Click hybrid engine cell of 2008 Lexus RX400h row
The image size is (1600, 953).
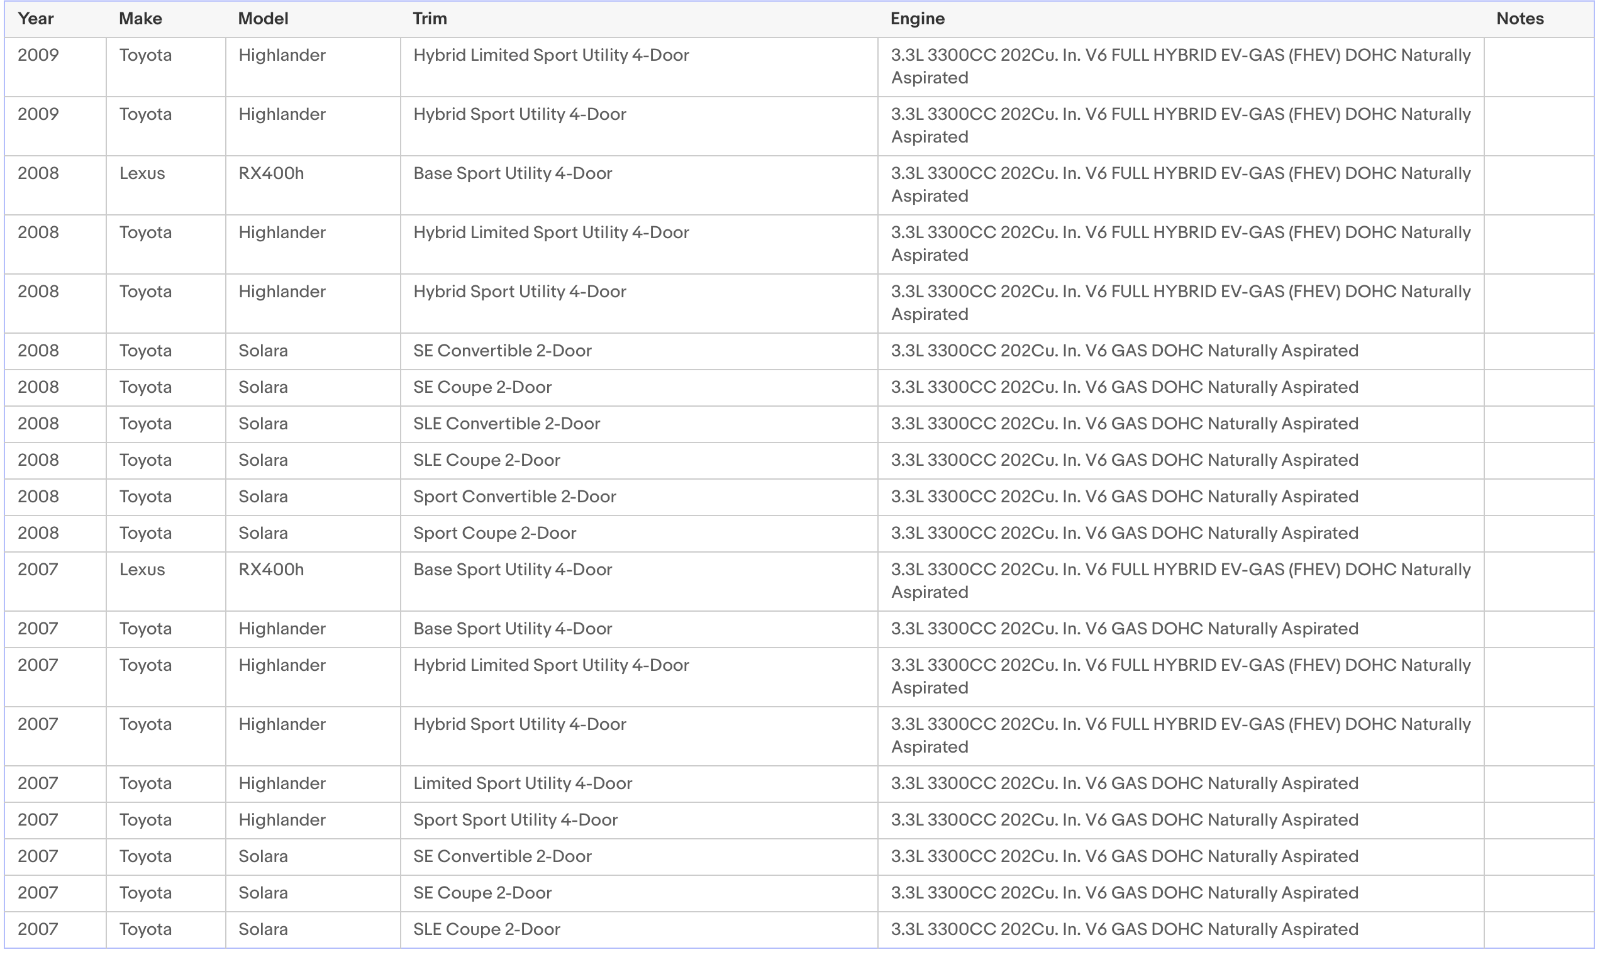pos(1181,185)
